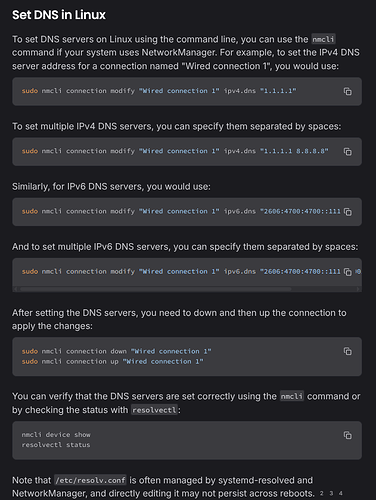Click the inline nmcli code in the first paragraph
376x500 pixels.
pyautogui.click(x=323, y=39)
